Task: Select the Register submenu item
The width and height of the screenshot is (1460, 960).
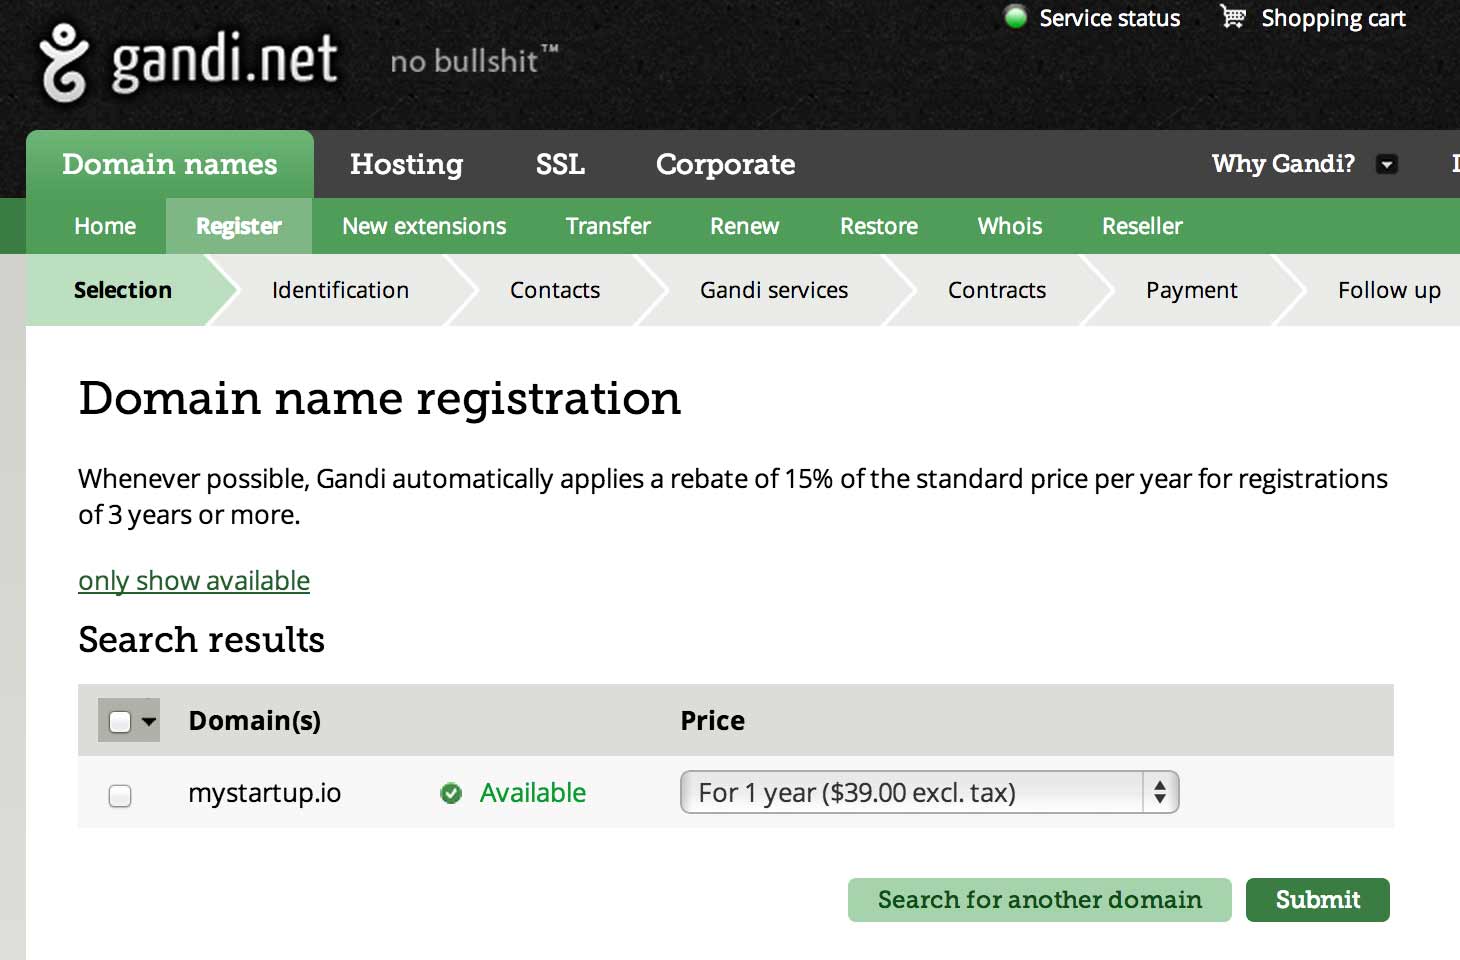Action: coord(239,226)
